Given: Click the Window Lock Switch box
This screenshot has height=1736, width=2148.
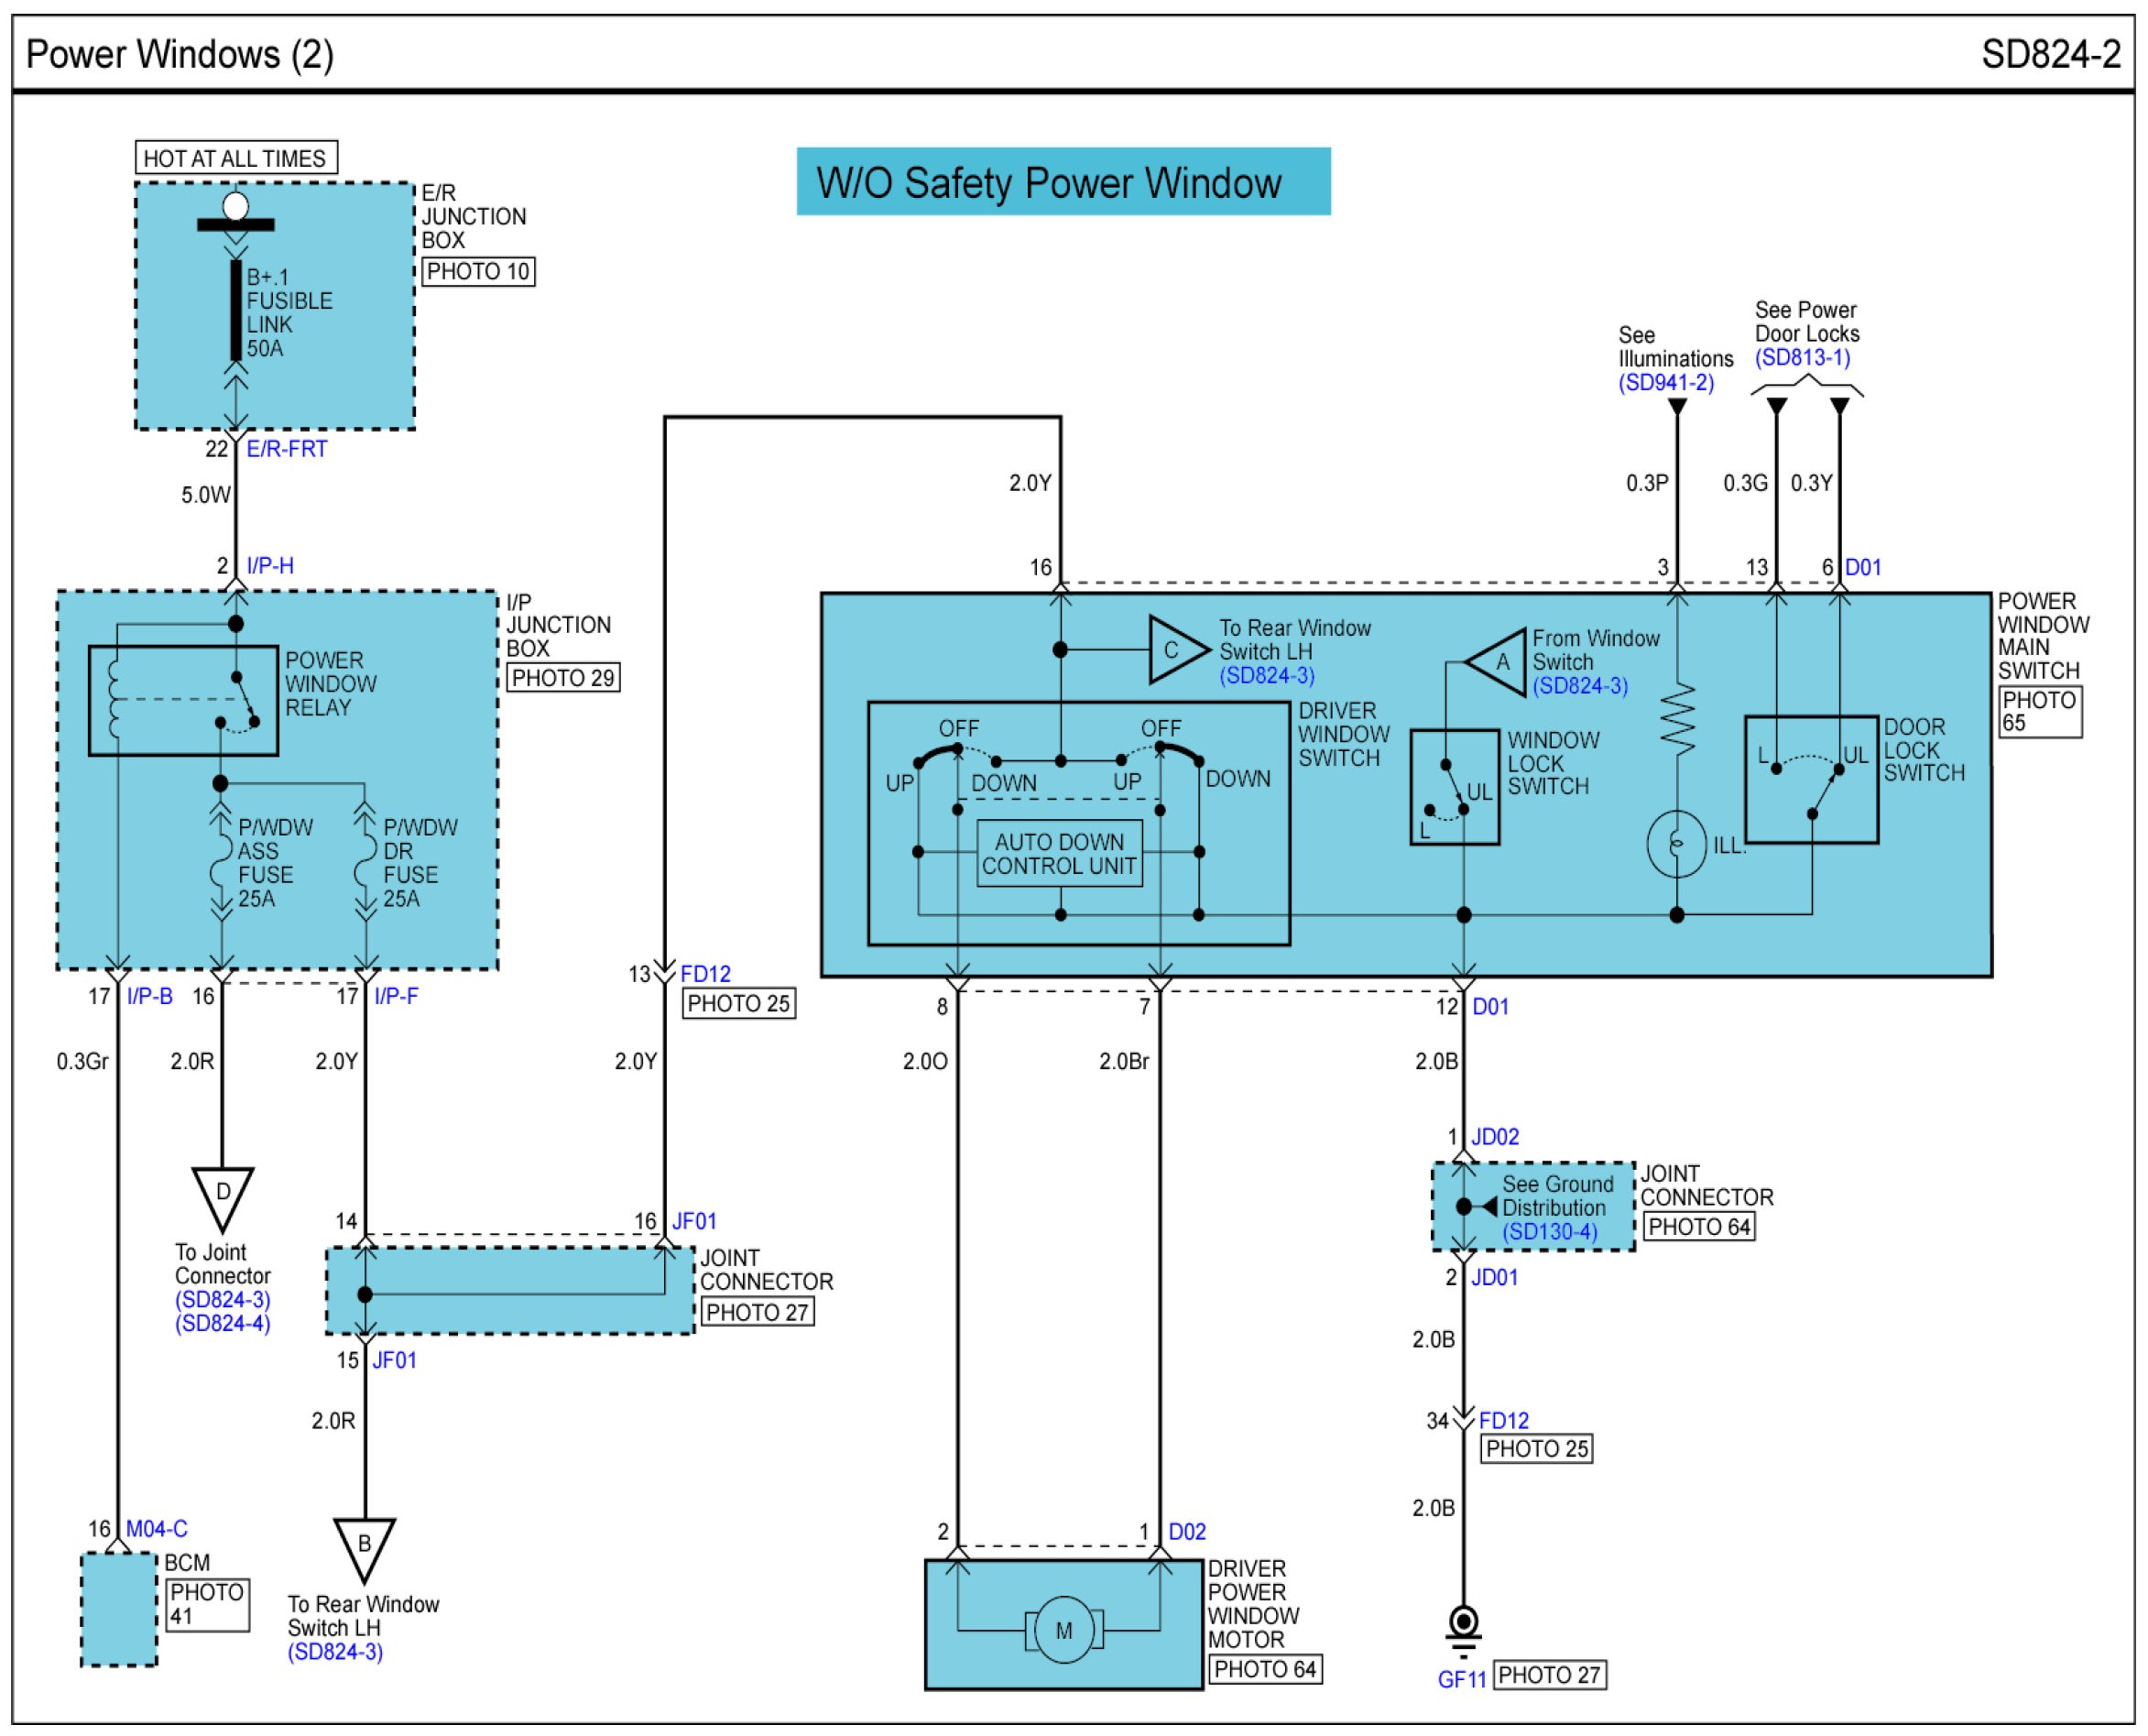Looking at the screenshot, I should 1454,787.
